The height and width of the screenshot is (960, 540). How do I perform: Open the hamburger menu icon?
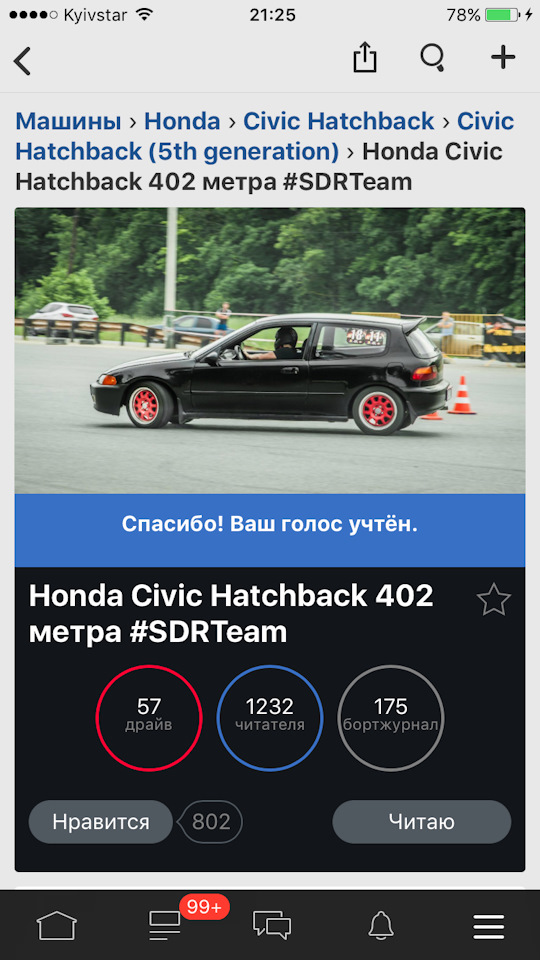coord(489,926)
